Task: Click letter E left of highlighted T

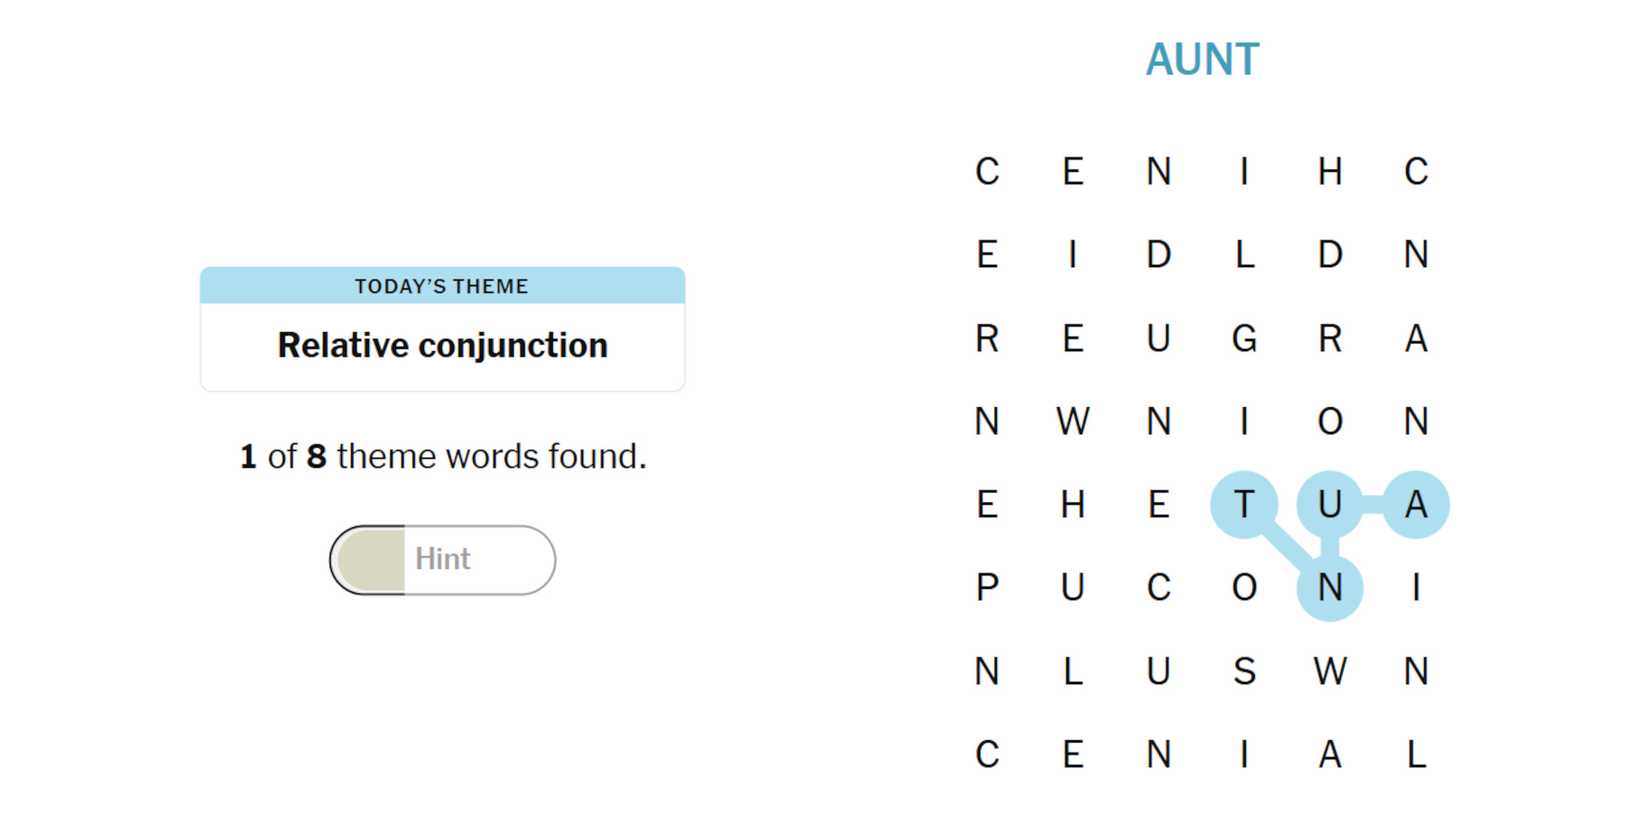Action: tap(1158, 504)
